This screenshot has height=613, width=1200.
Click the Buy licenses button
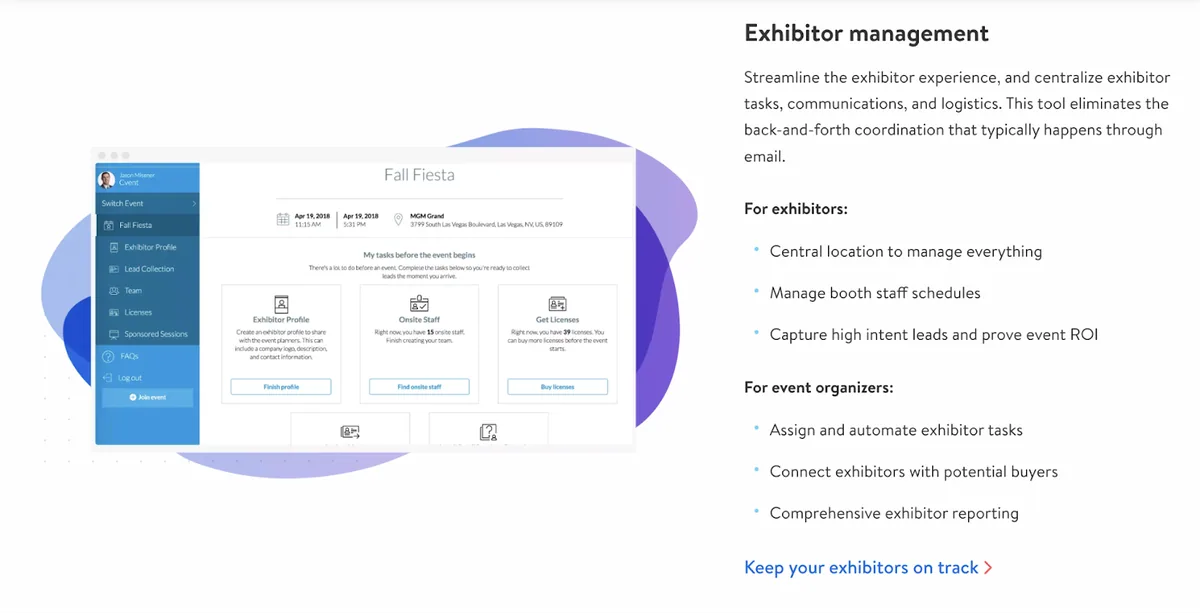point(557,386)
